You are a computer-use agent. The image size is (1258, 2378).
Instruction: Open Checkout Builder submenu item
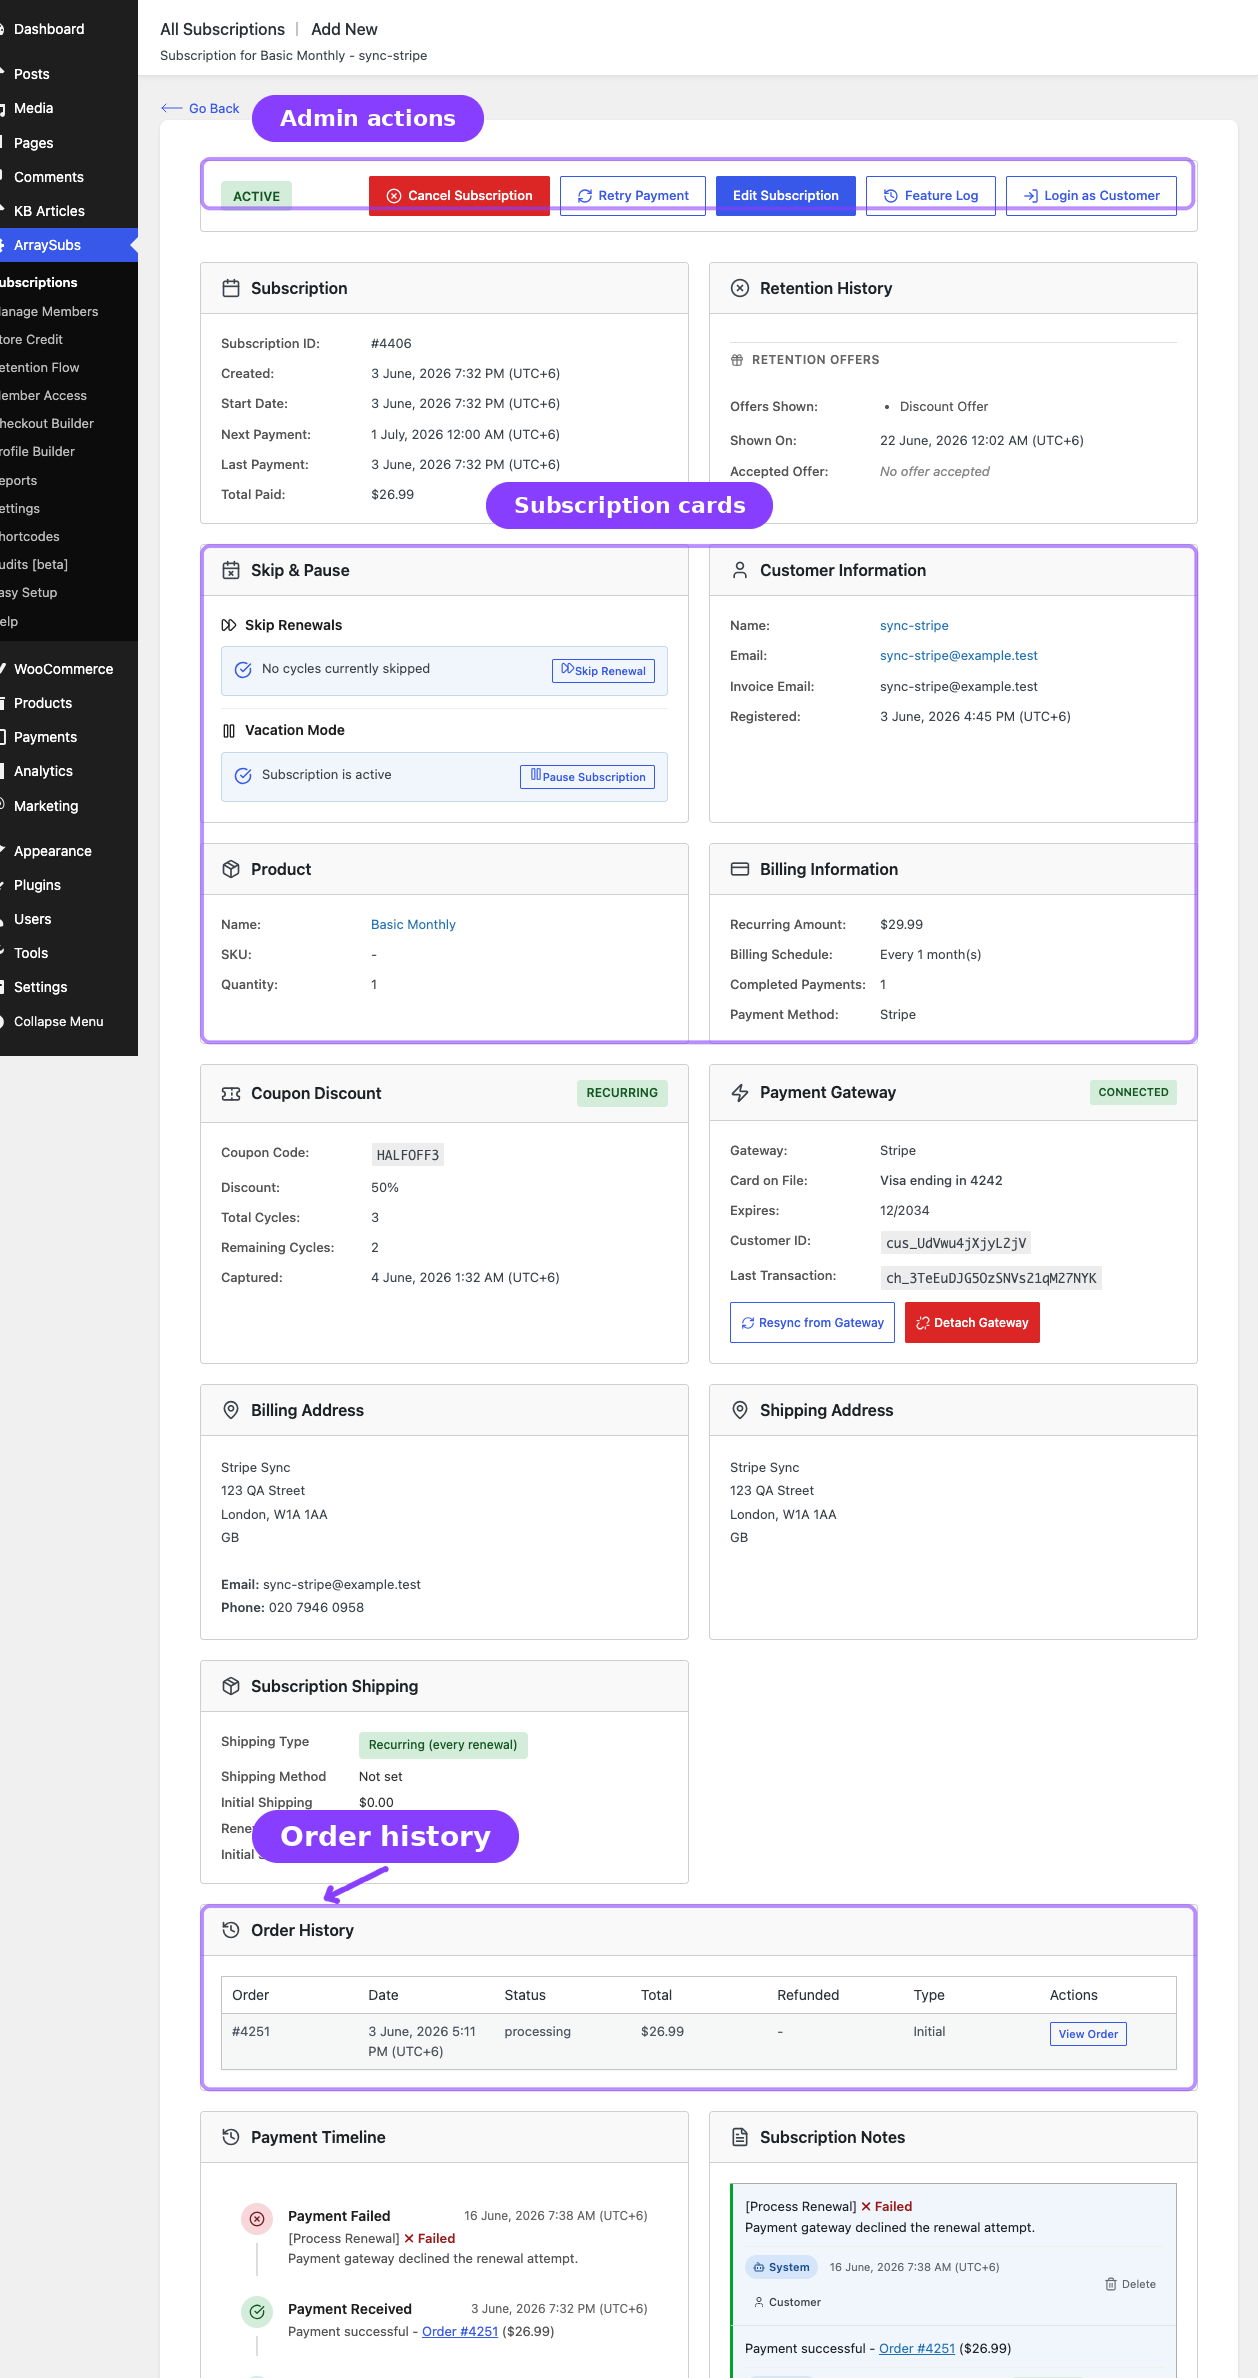(x=69, y=424)
